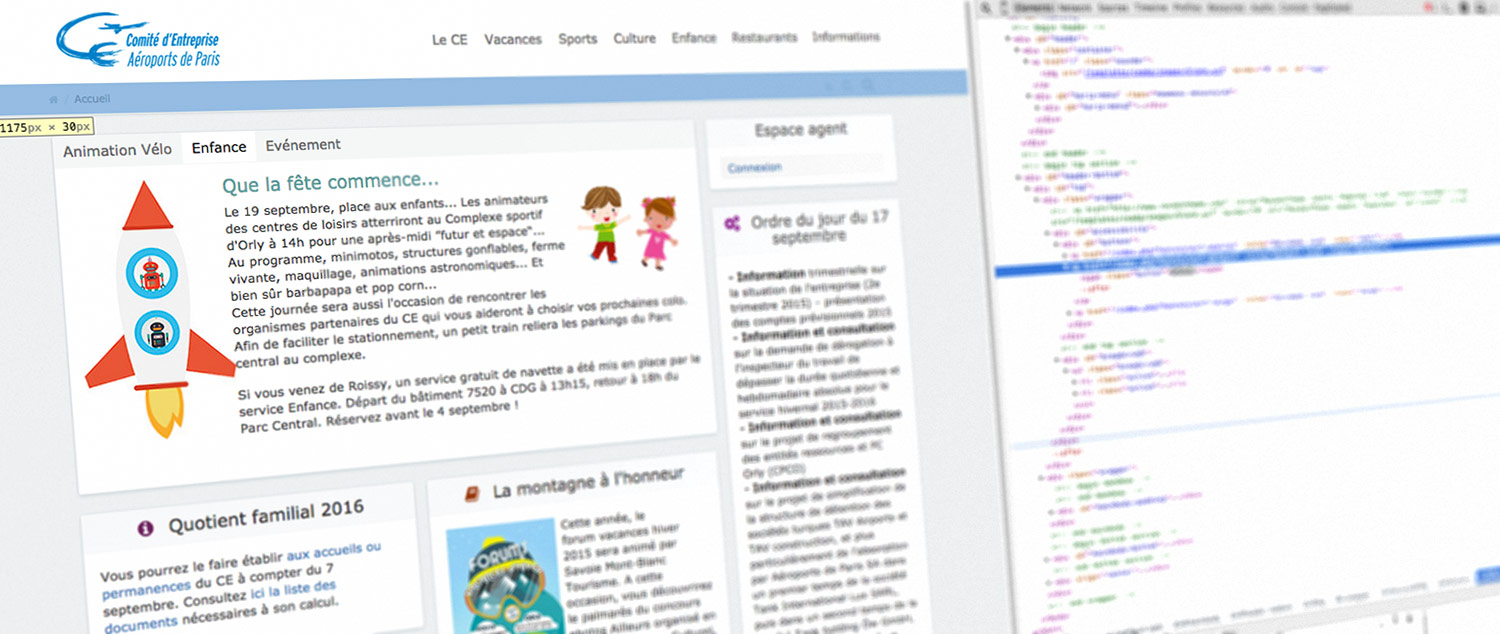Switch to the Animation Vélo tab
The image size is (1500, 634).
click(x=117, y=150)
